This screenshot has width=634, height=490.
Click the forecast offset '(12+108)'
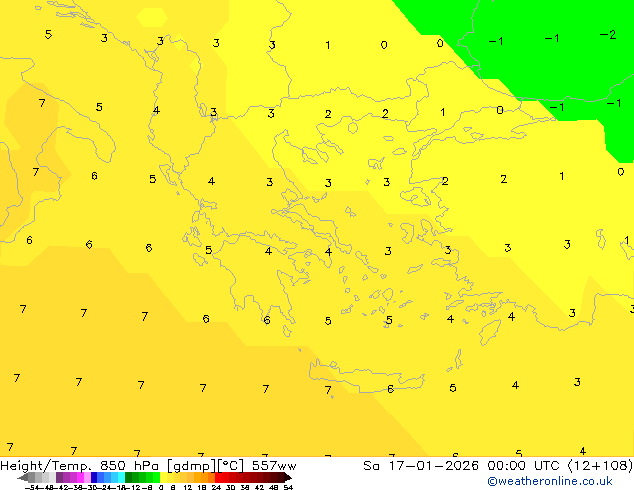click(x=600, y=466)
